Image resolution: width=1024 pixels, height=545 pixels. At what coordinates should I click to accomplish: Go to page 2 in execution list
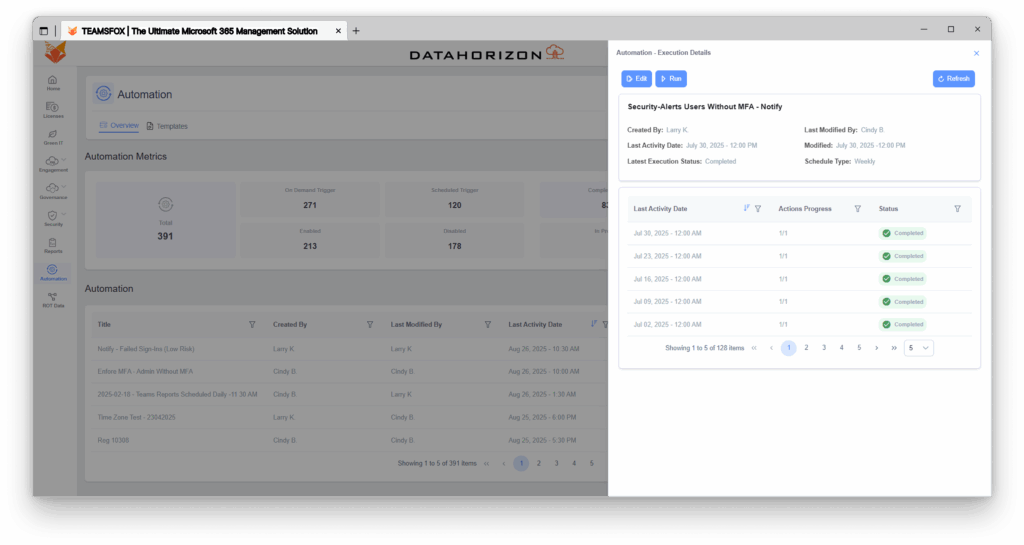click(x=807, y=348)
